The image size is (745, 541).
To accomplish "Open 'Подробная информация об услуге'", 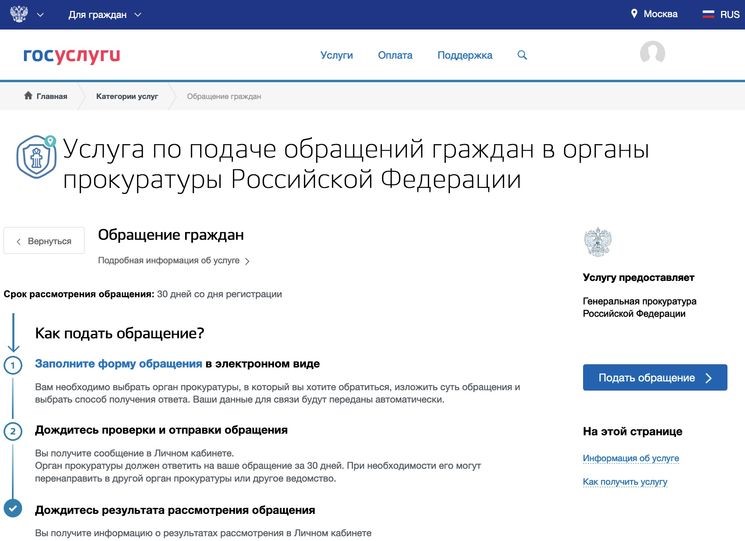I will [169, 260].
